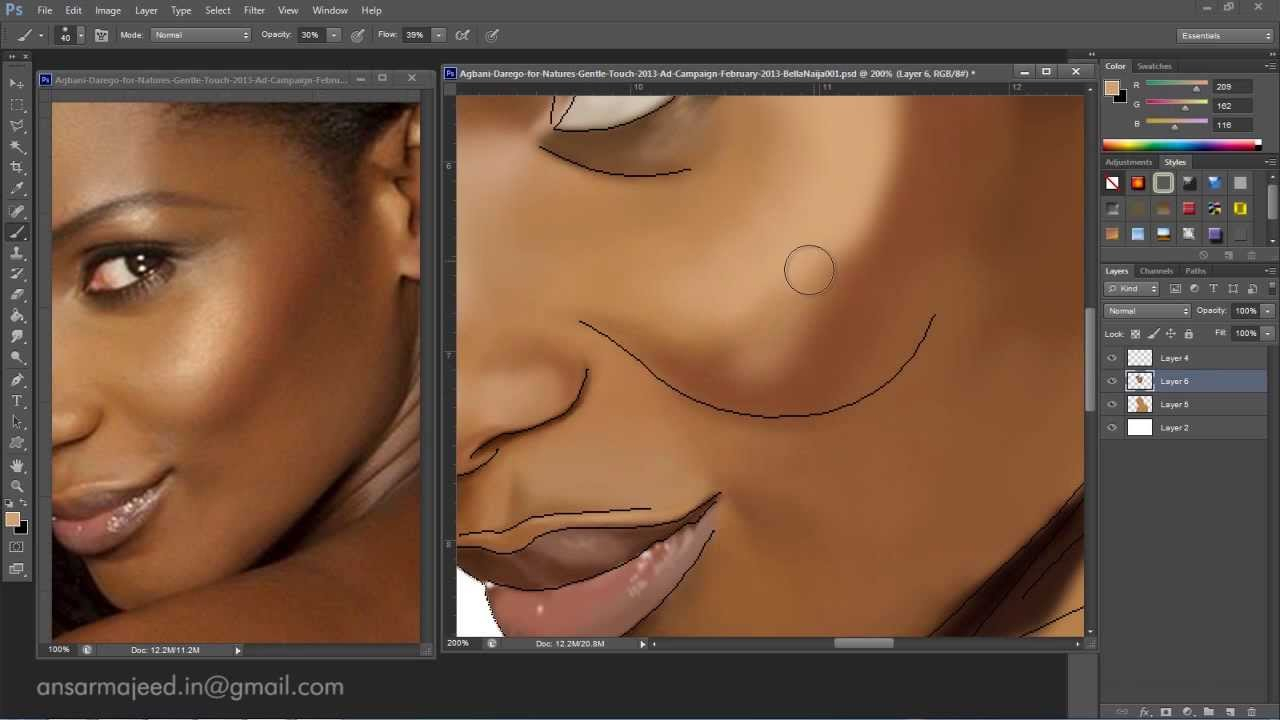This screenshot has width=1280, height=720.
Task: Select the Smudge tool
Action: [x=17, y=337]
